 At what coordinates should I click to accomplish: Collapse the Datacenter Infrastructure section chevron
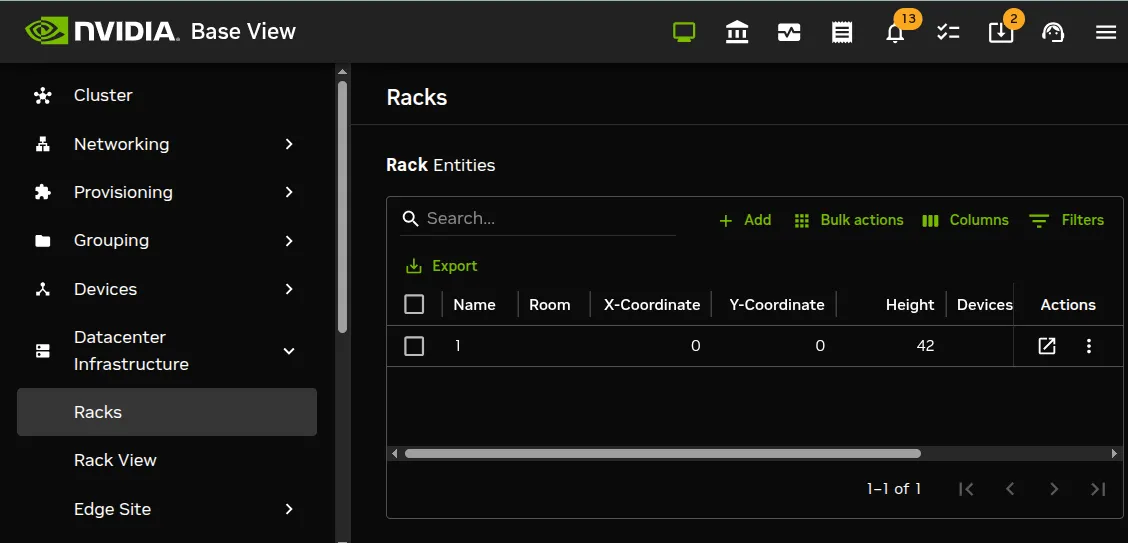pos(289,351)
